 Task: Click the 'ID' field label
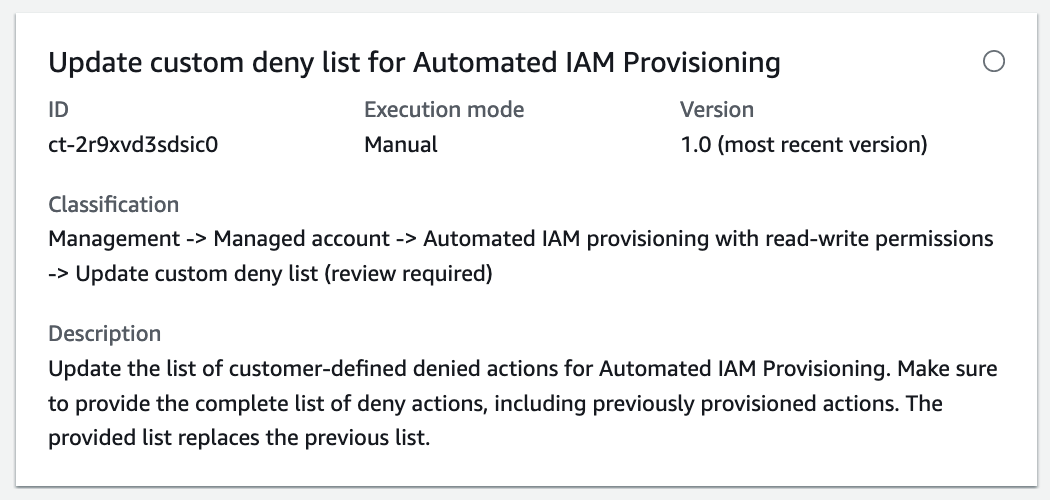(x=58, y=110)
